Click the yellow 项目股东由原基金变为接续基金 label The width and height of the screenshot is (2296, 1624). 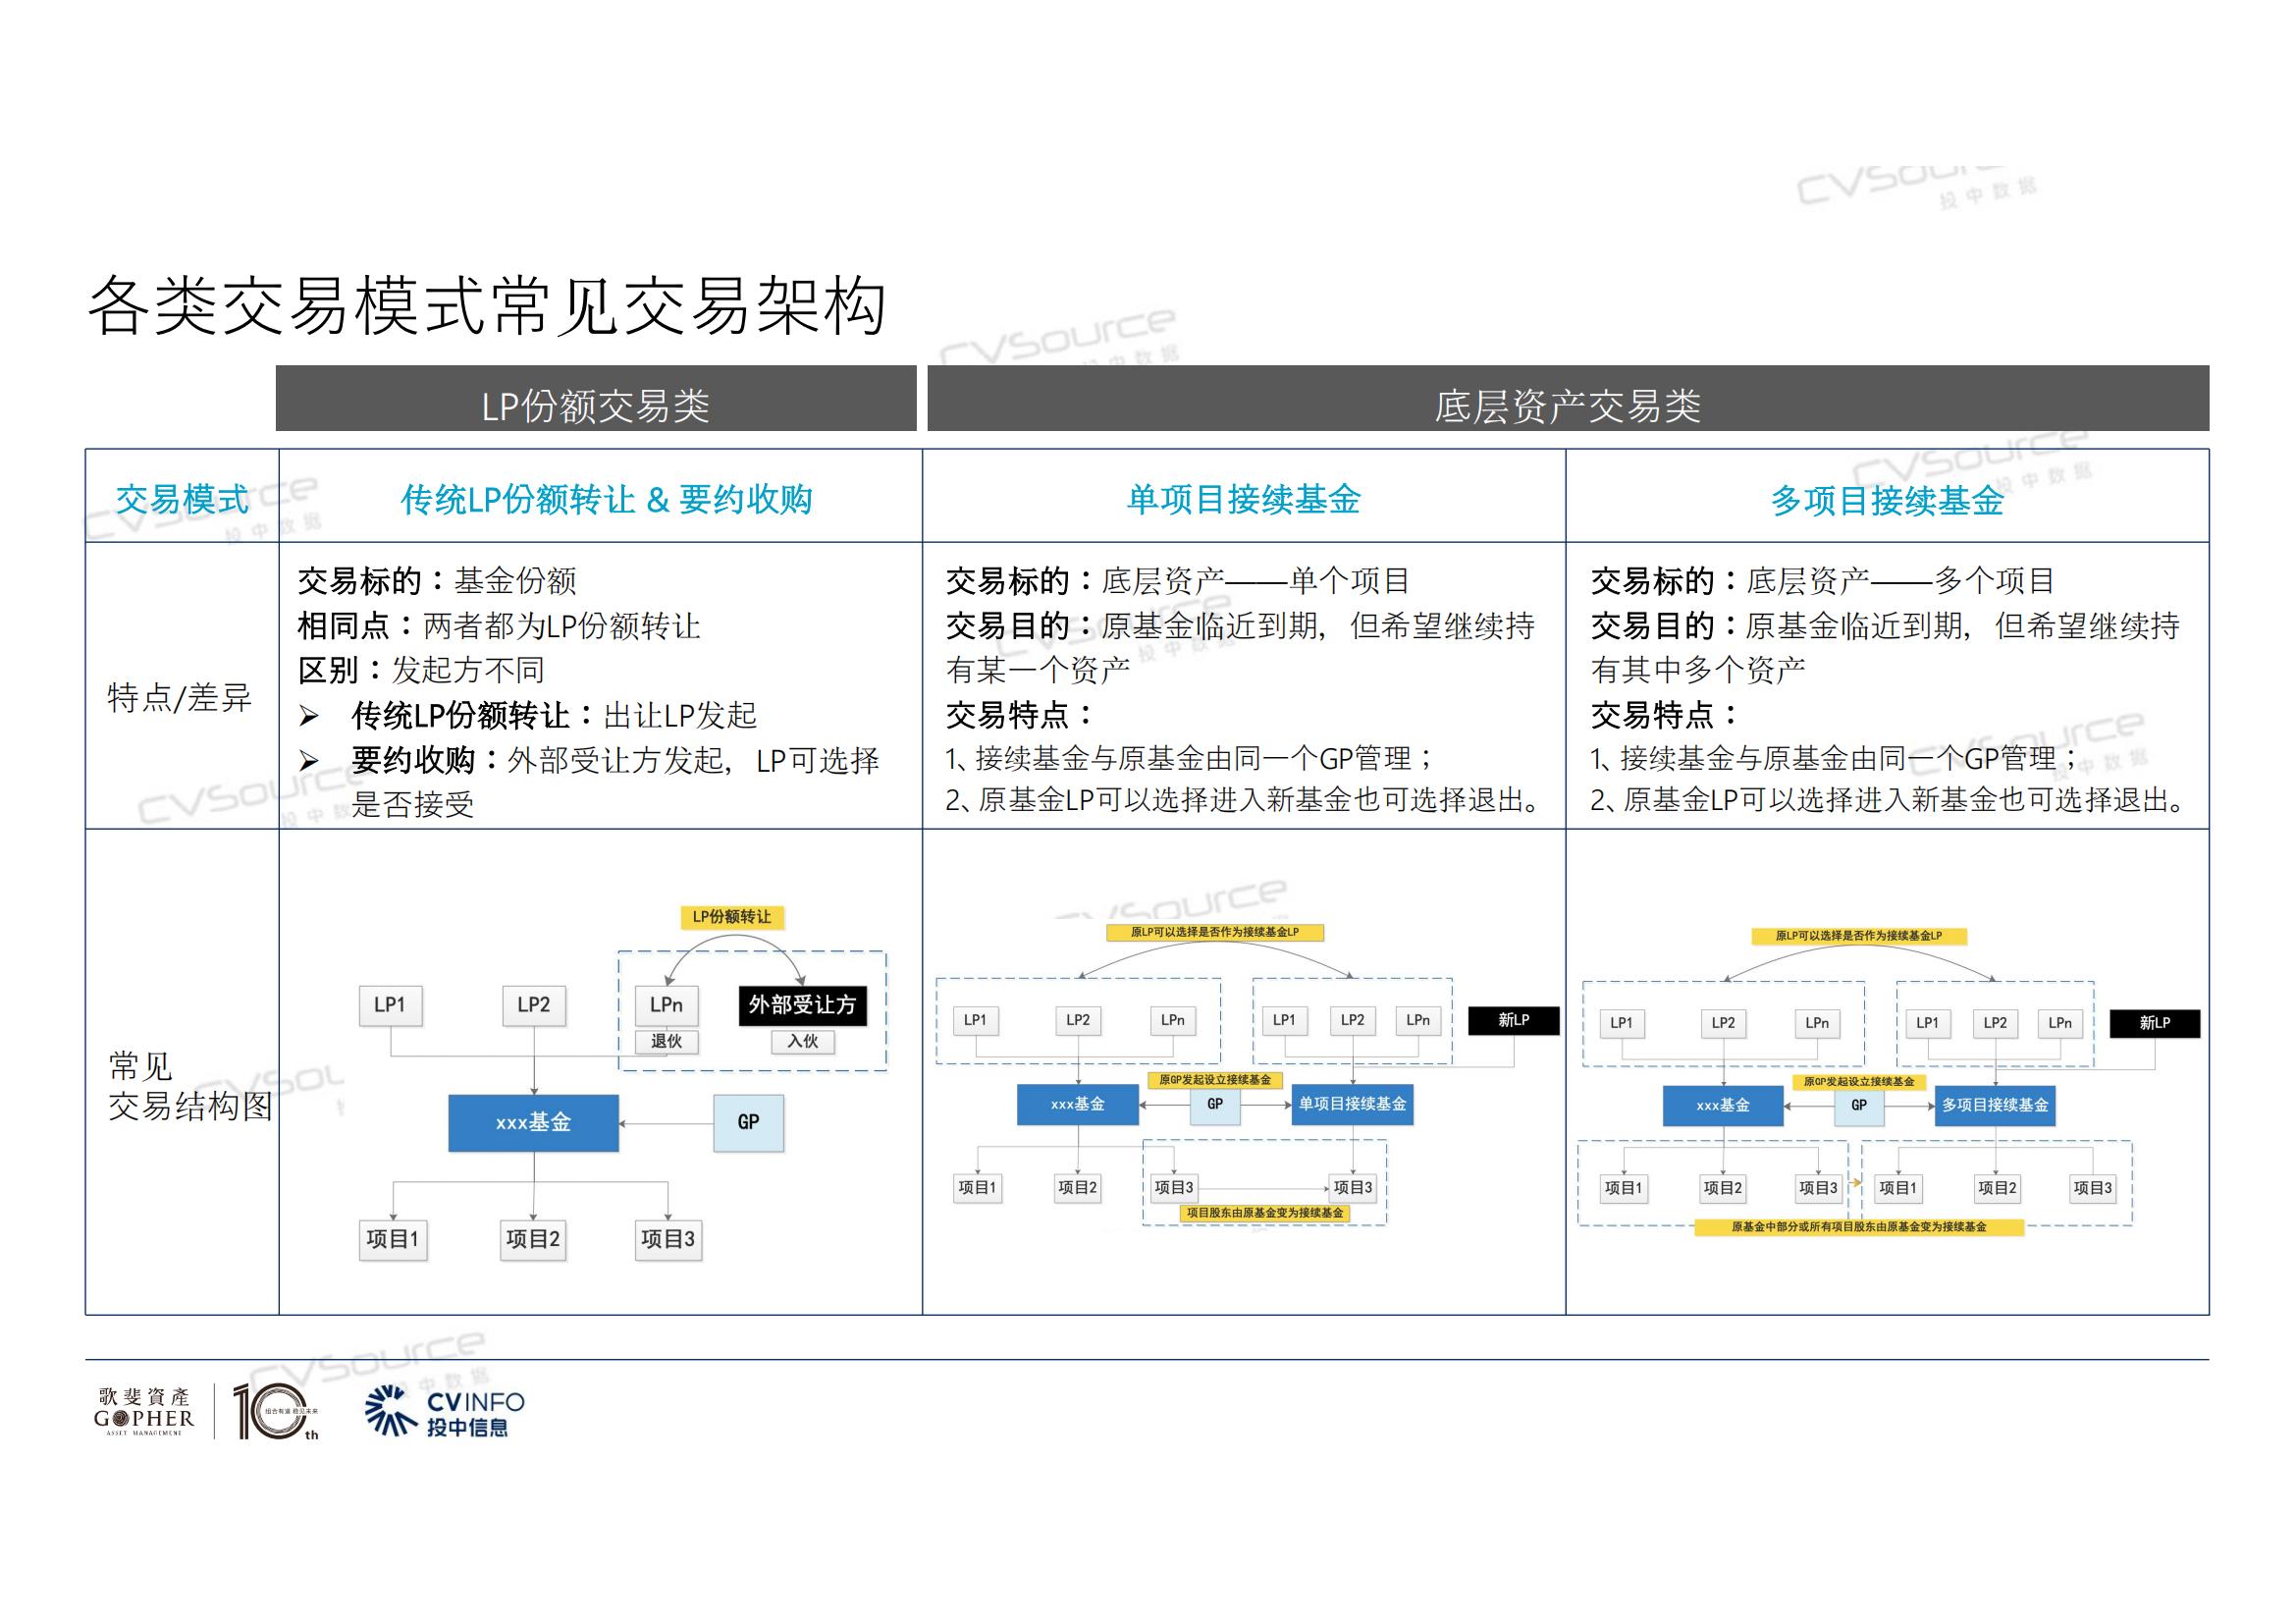click(1264, 1213)
